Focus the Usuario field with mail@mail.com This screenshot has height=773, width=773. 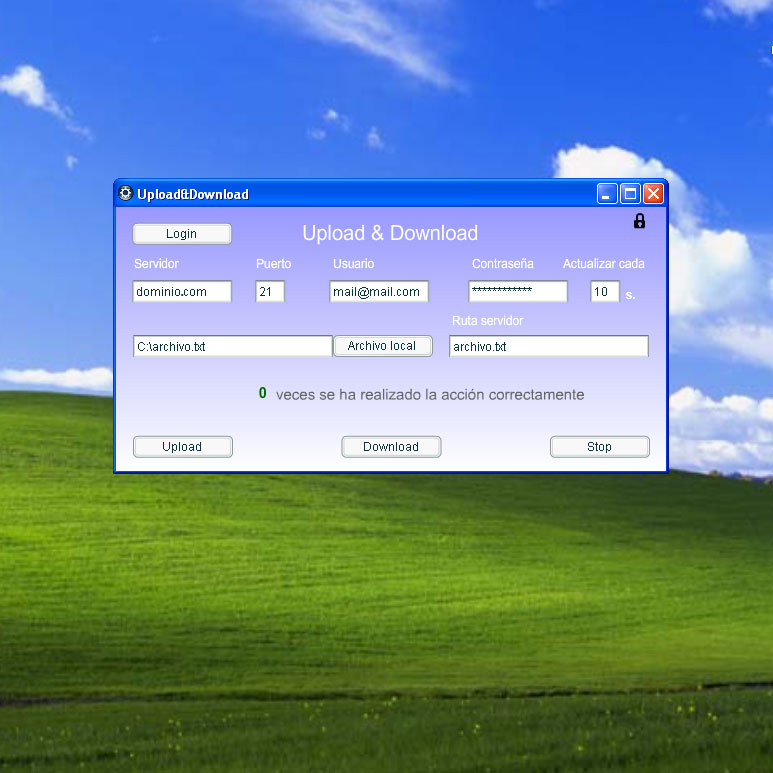379,291
